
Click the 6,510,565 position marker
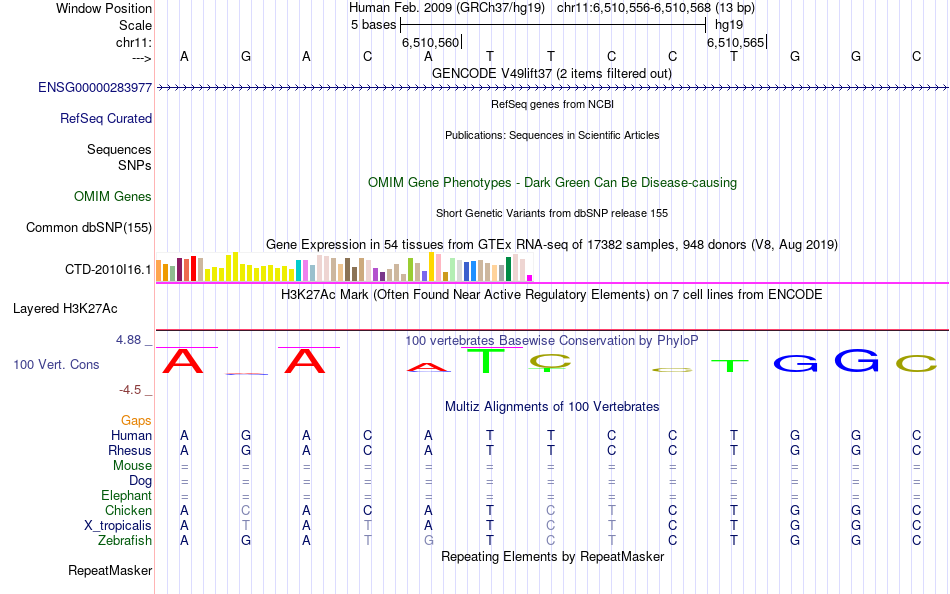point(736,42)
